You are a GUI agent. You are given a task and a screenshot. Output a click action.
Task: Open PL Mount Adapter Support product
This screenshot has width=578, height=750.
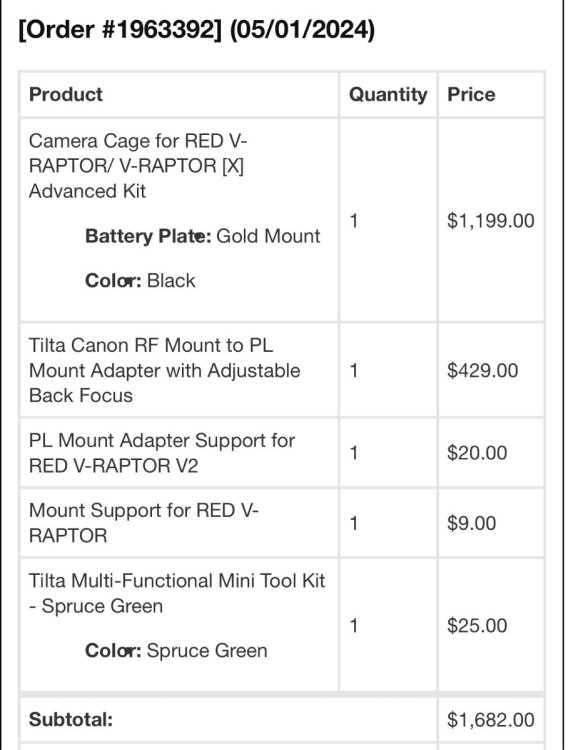162,452
